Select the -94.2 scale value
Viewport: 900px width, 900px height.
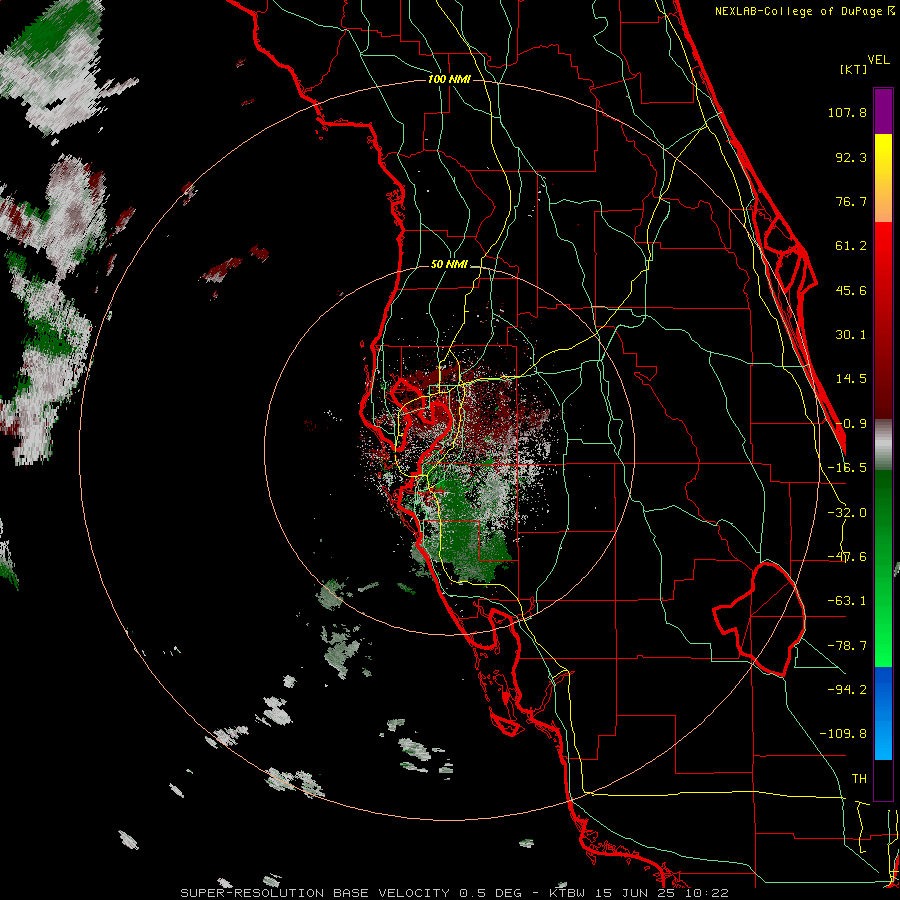coord(847,689)
